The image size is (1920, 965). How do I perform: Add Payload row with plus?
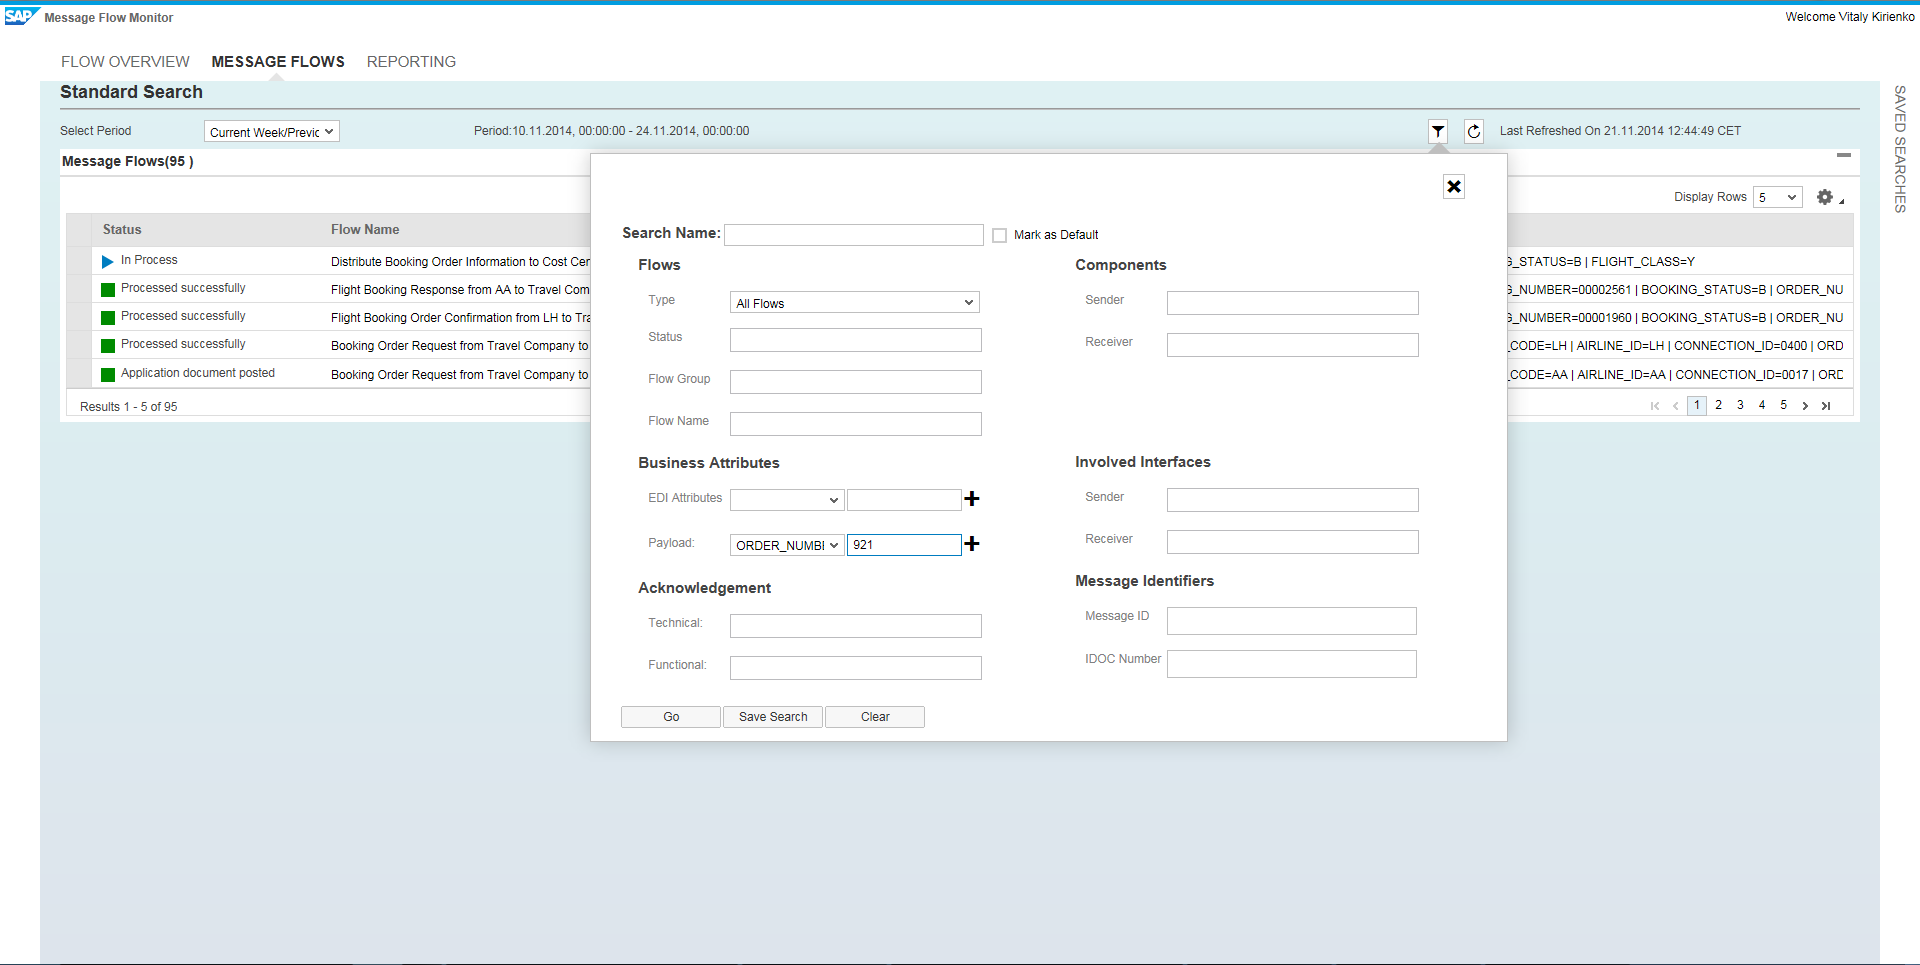click(972, 543)
